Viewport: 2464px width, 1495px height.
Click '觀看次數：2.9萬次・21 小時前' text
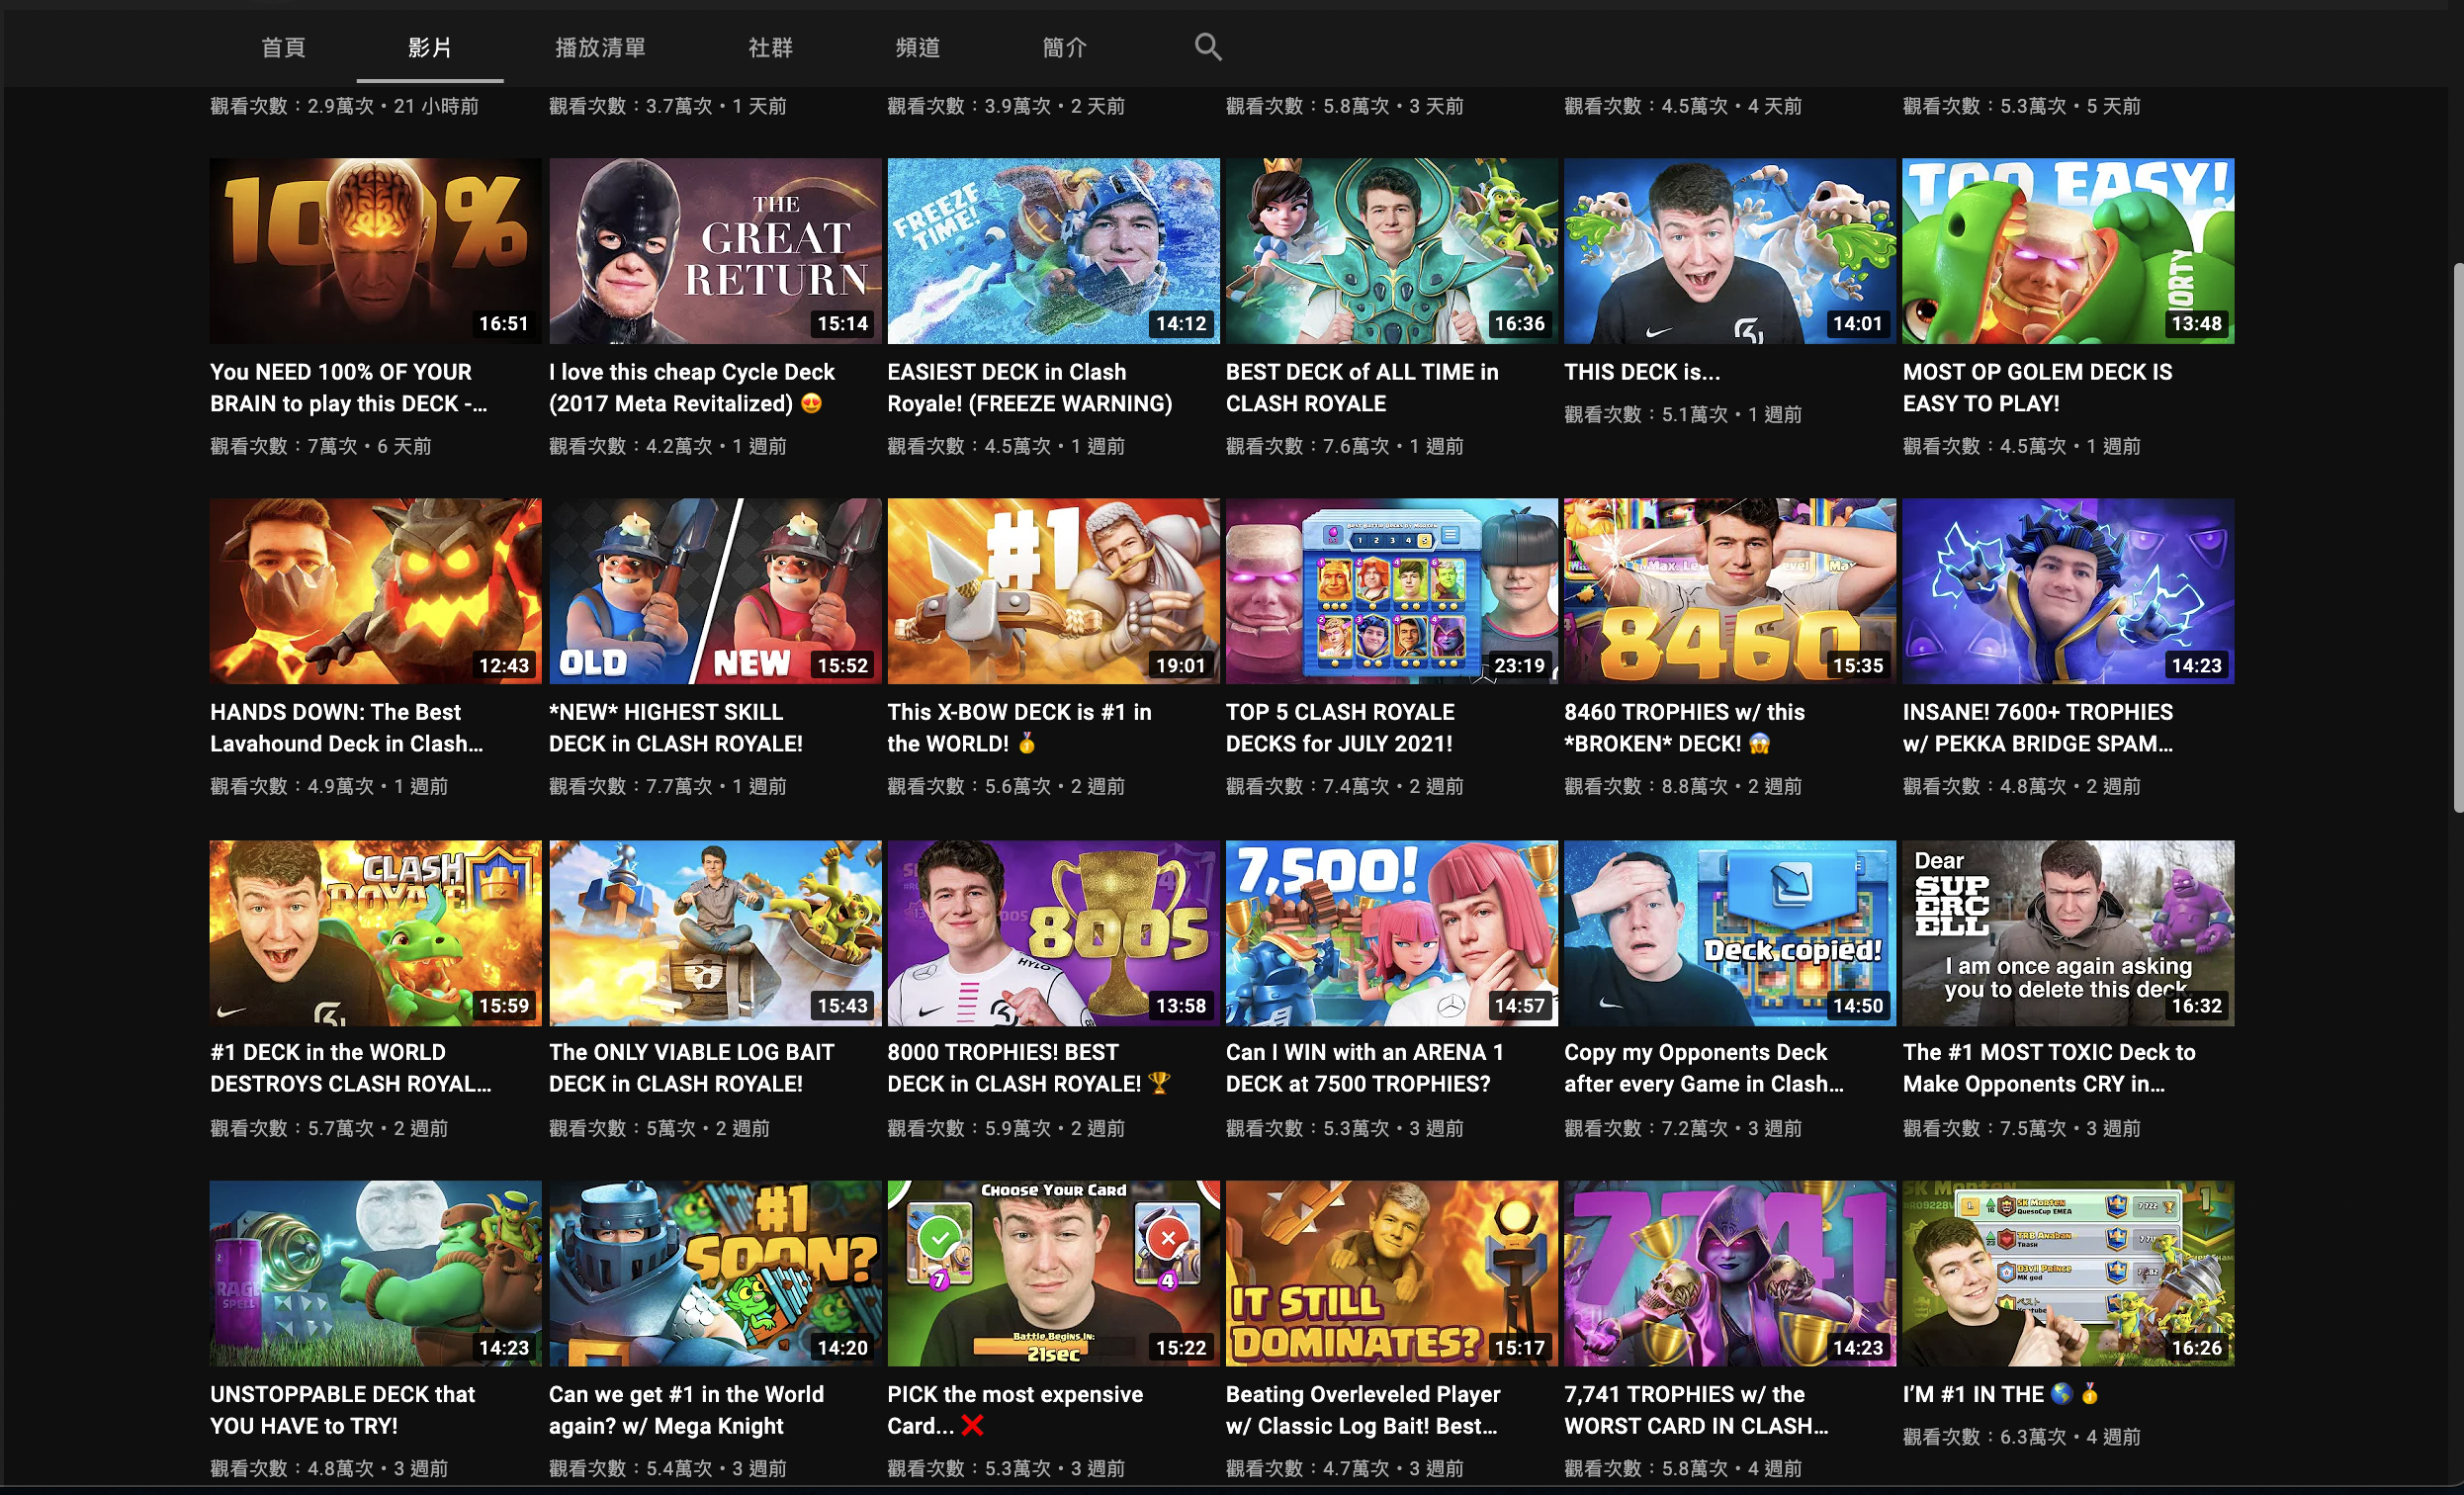(344, 106)
